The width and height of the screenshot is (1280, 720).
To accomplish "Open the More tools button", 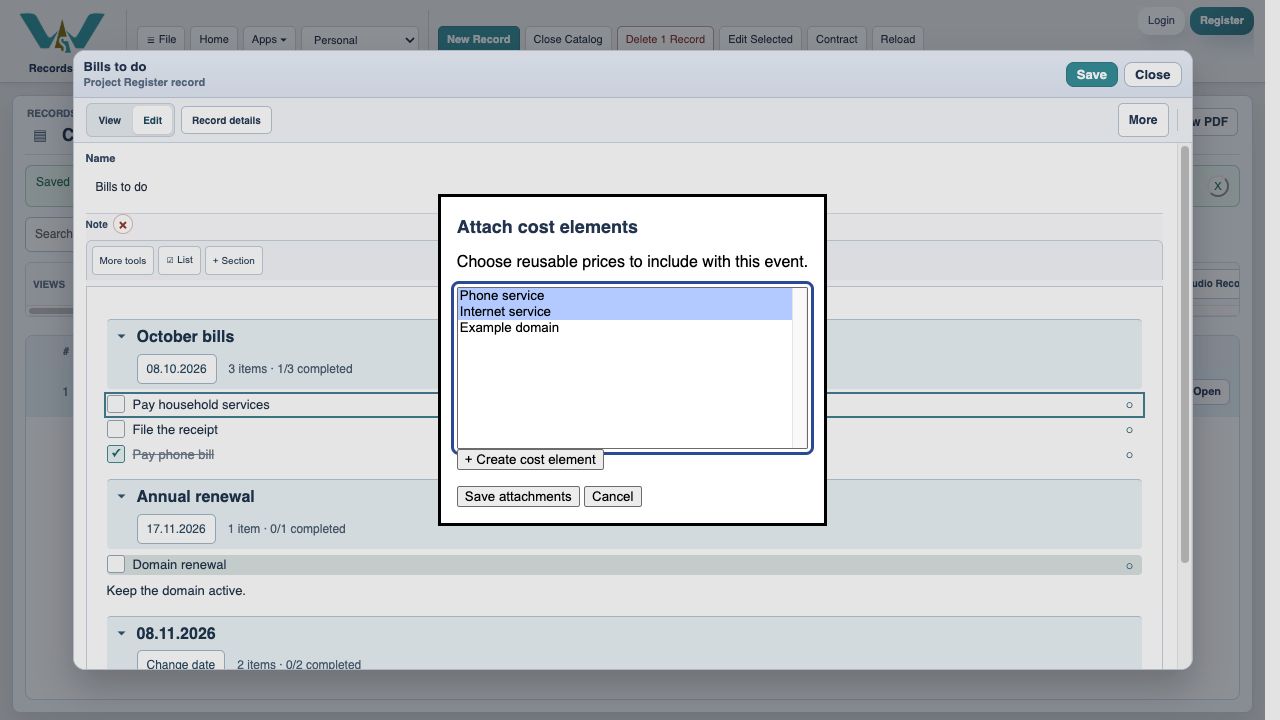I will [x=122, y=261].
